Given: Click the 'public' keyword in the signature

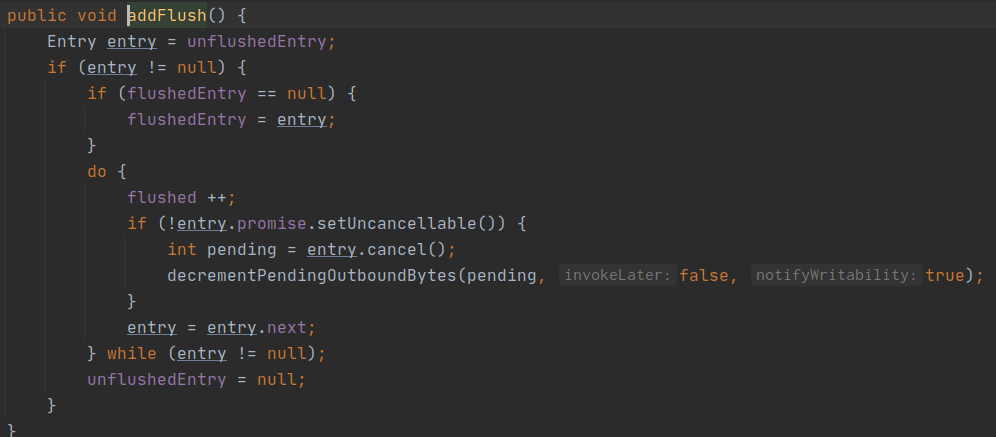Looking at the screenshot, I should tap(36, 16).
